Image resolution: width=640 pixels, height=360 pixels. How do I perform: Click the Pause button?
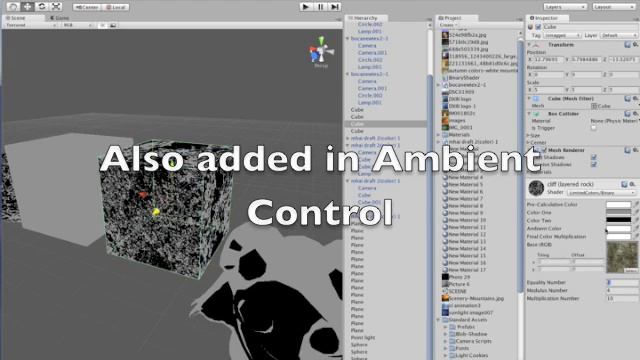[320, 7]
